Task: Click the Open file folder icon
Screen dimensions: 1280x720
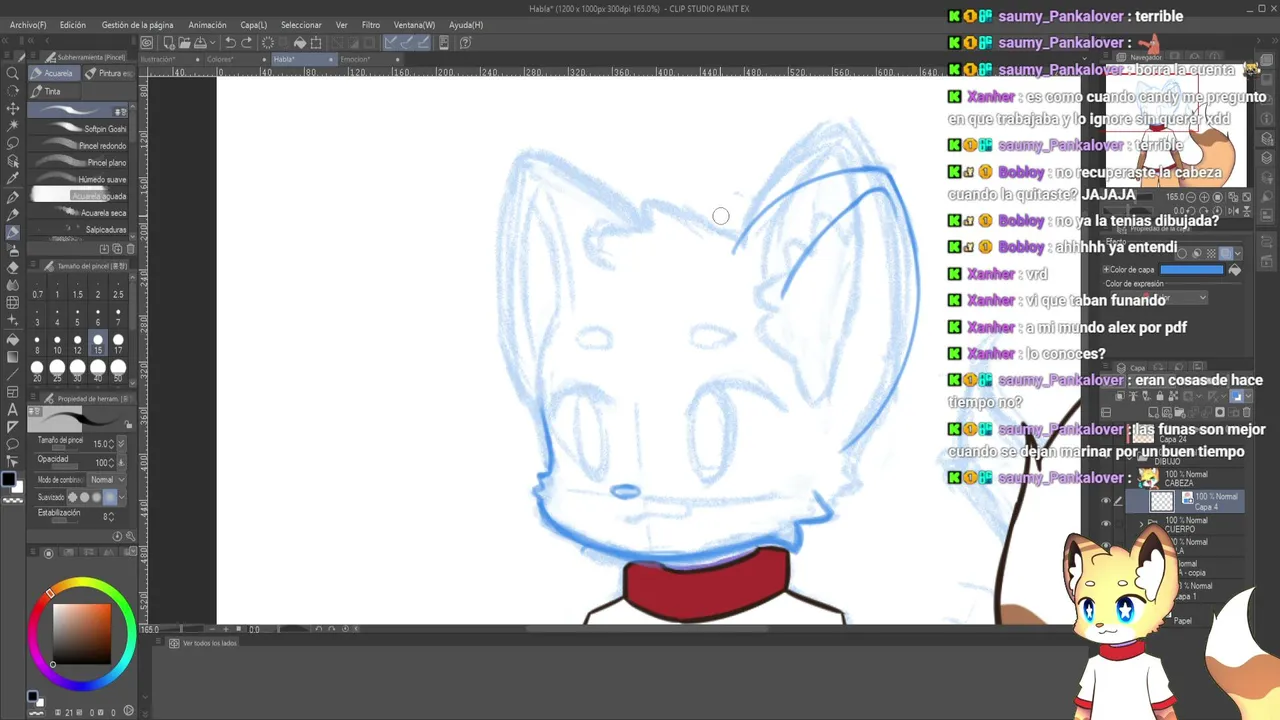Action: 185,43
